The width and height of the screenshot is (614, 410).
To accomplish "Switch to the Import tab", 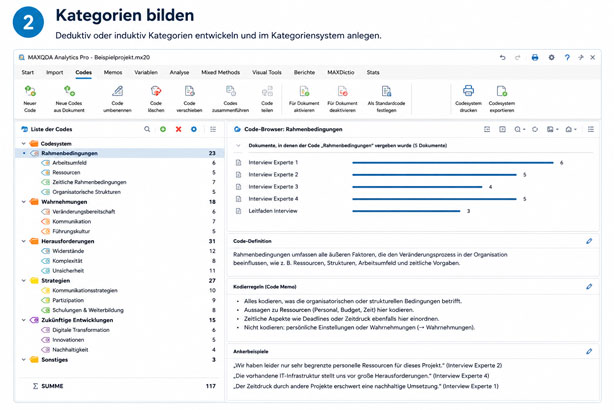I will click(x=54, y=72).
